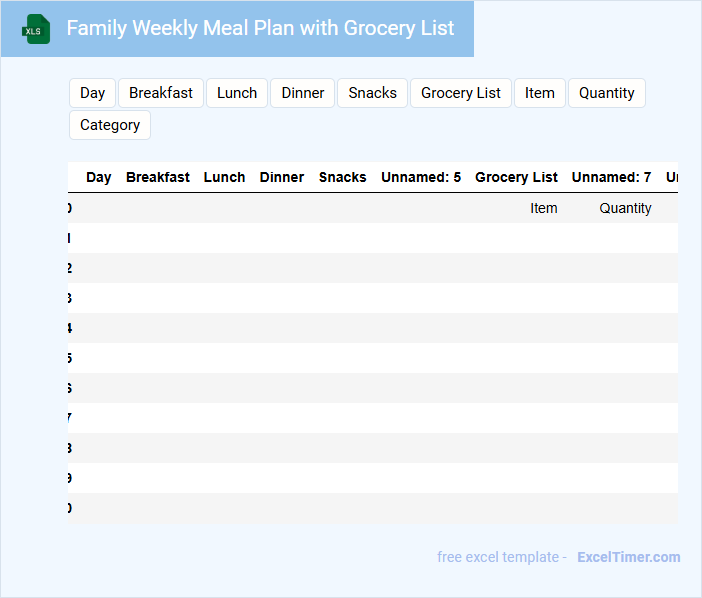
Task: Select the Day tag button
Action: [x=93, y=93]
